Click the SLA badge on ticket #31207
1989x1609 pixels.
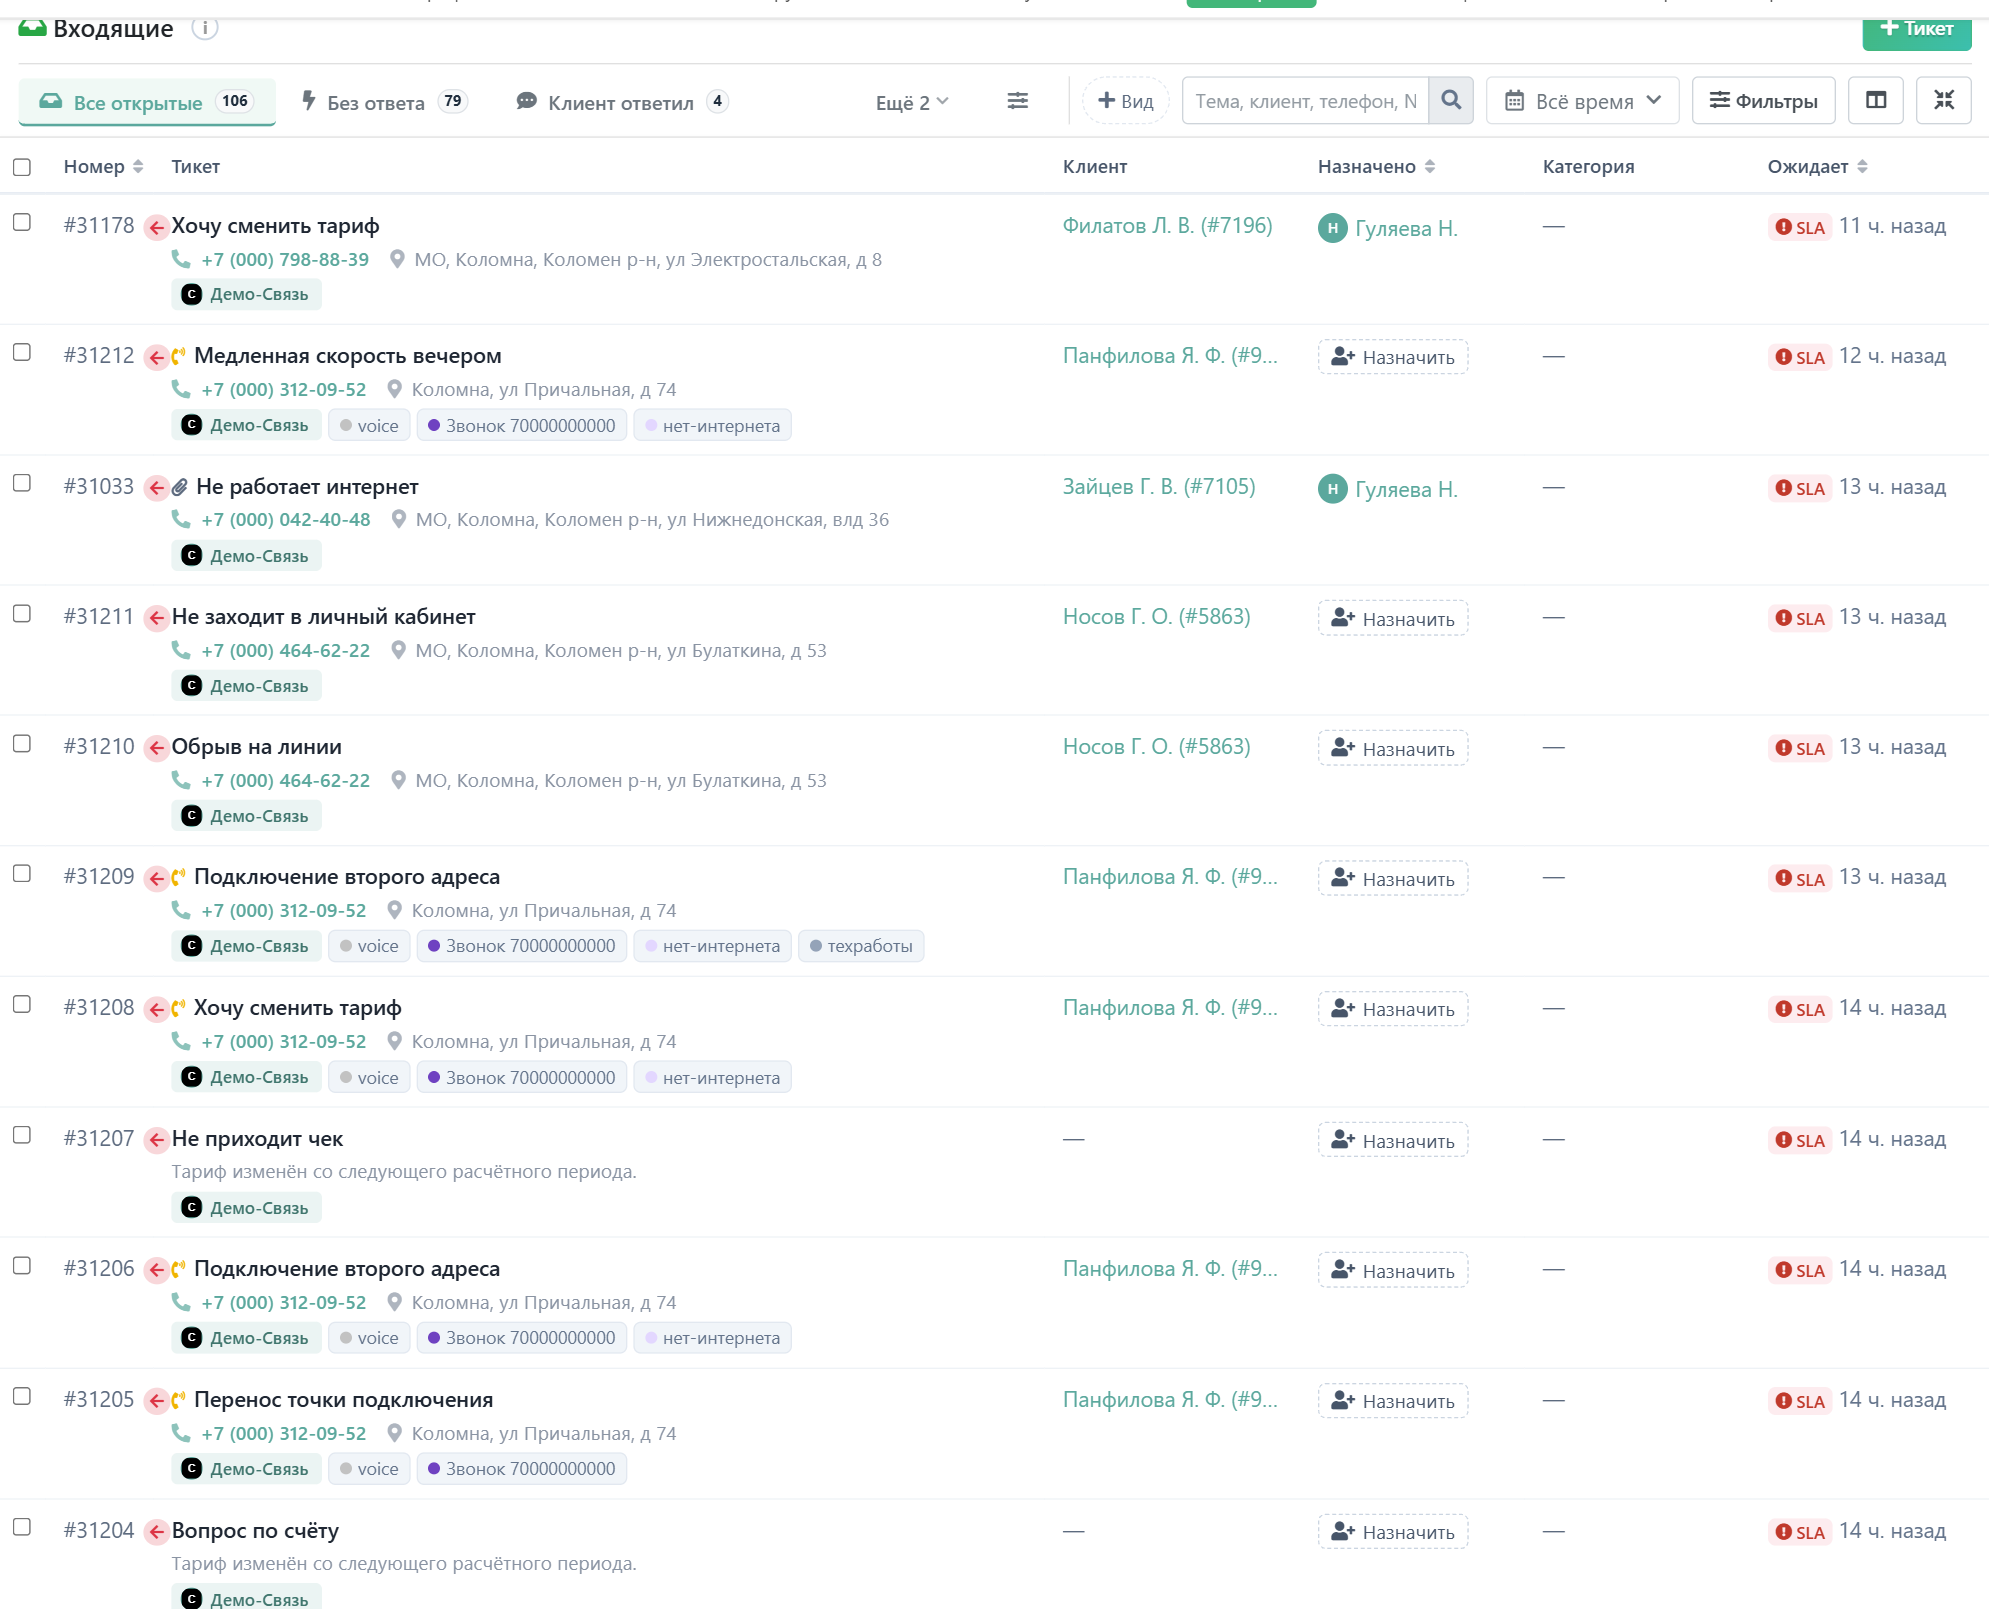(1799, 1140)
